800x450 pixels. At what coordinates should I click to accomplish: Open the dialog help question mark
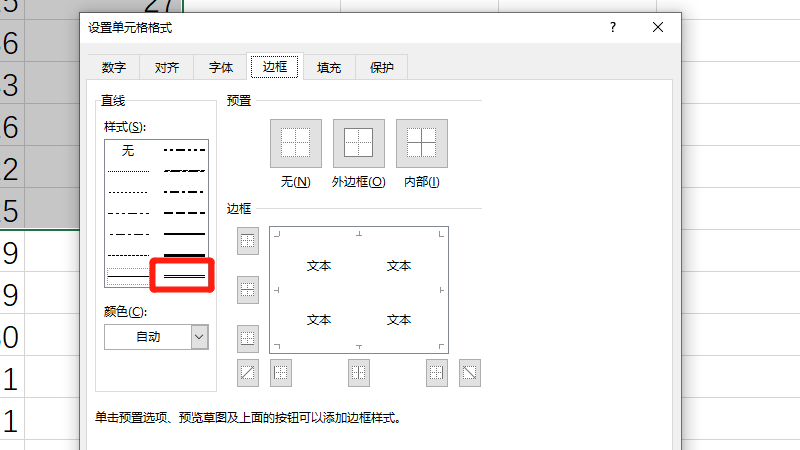(613, 28)
